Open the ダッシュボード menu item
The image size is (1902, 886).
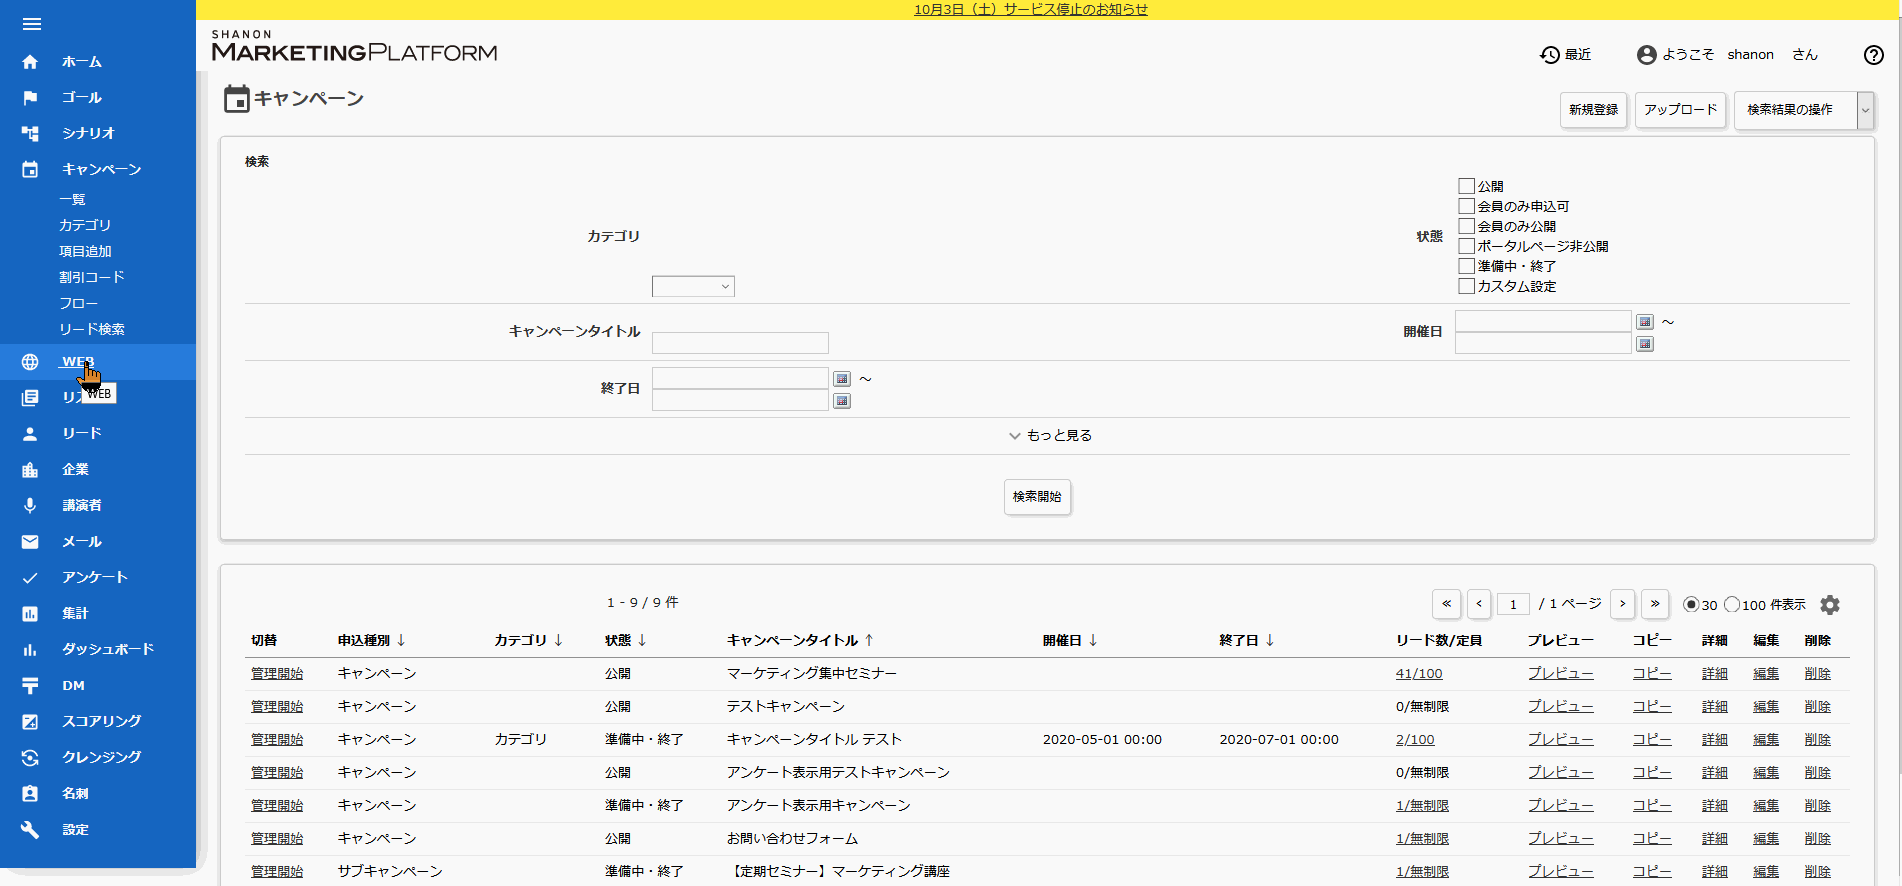pos(108,649)
